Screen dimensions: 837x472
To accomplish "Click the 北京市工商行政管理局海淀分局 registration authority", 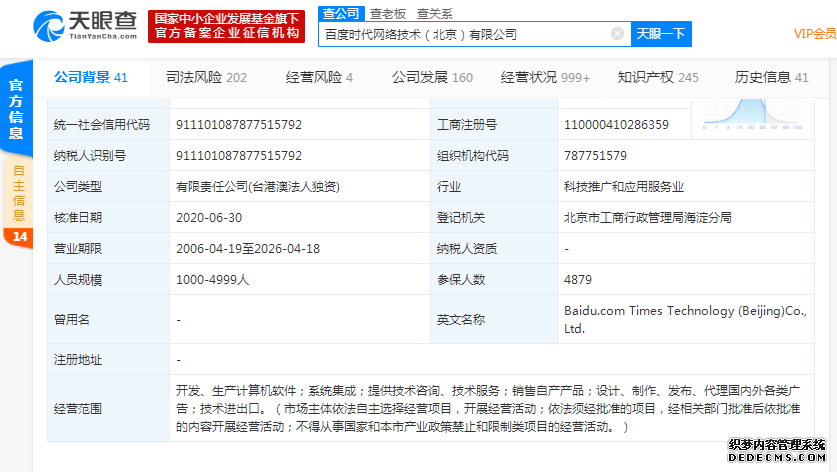I will [648, 218].
